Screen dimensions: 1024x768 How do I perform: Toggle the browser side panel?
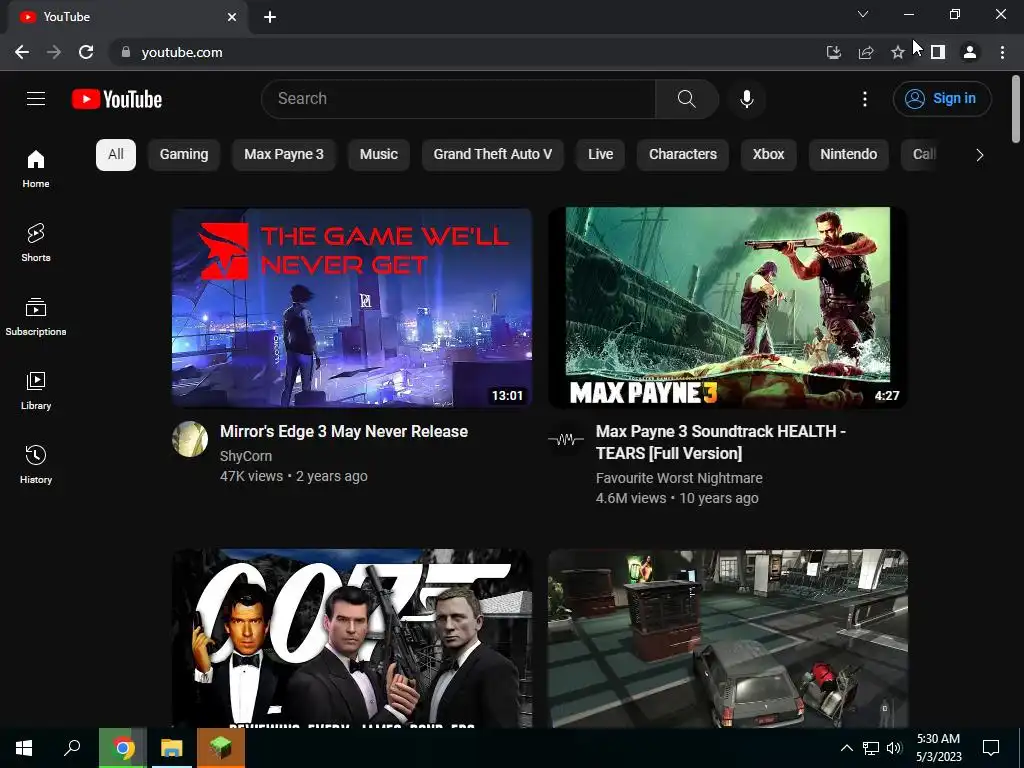[938, 52]
